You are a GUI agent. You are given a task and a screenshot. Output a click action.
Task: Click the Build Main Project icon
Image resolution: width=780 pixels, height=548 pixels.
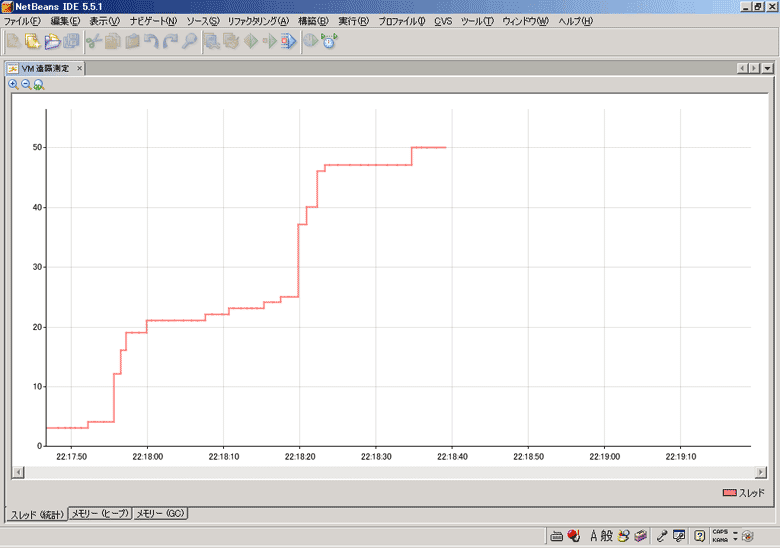coord(212,41)
